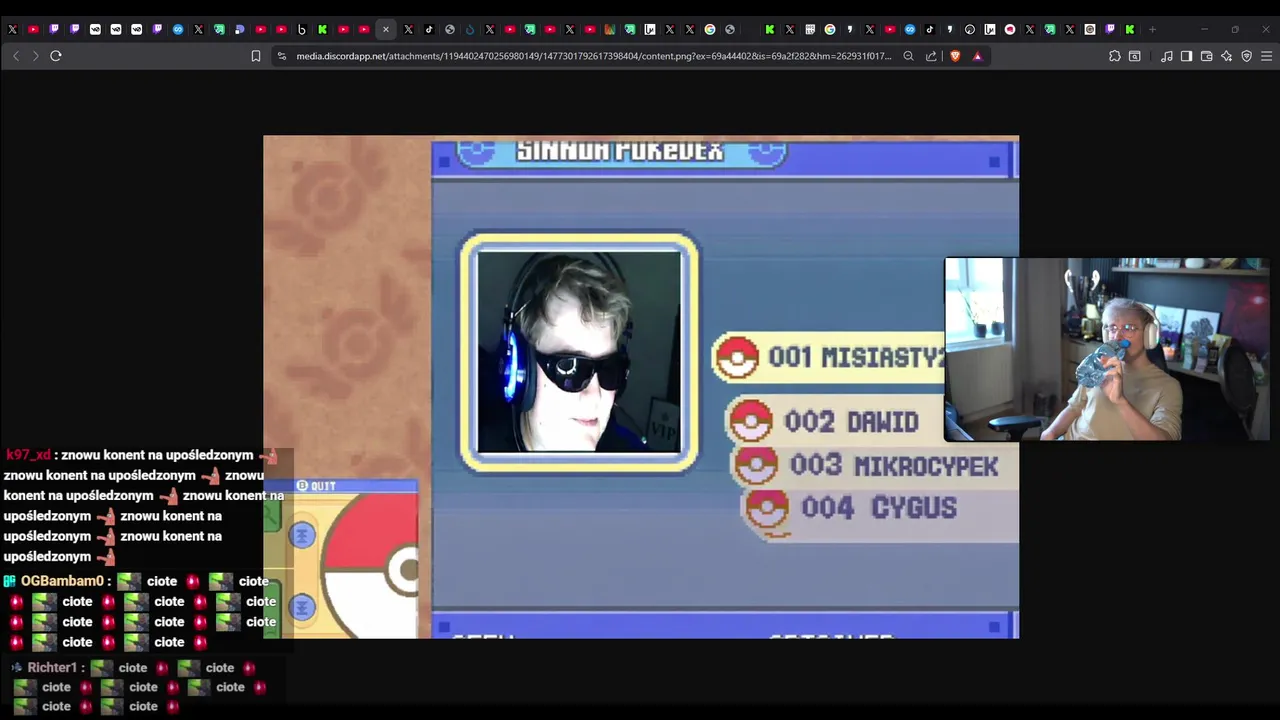This screenshot has height=720, width=1280.
Task: Click the Pokeball beside 002 DAWID
Action: click(750, 421)
